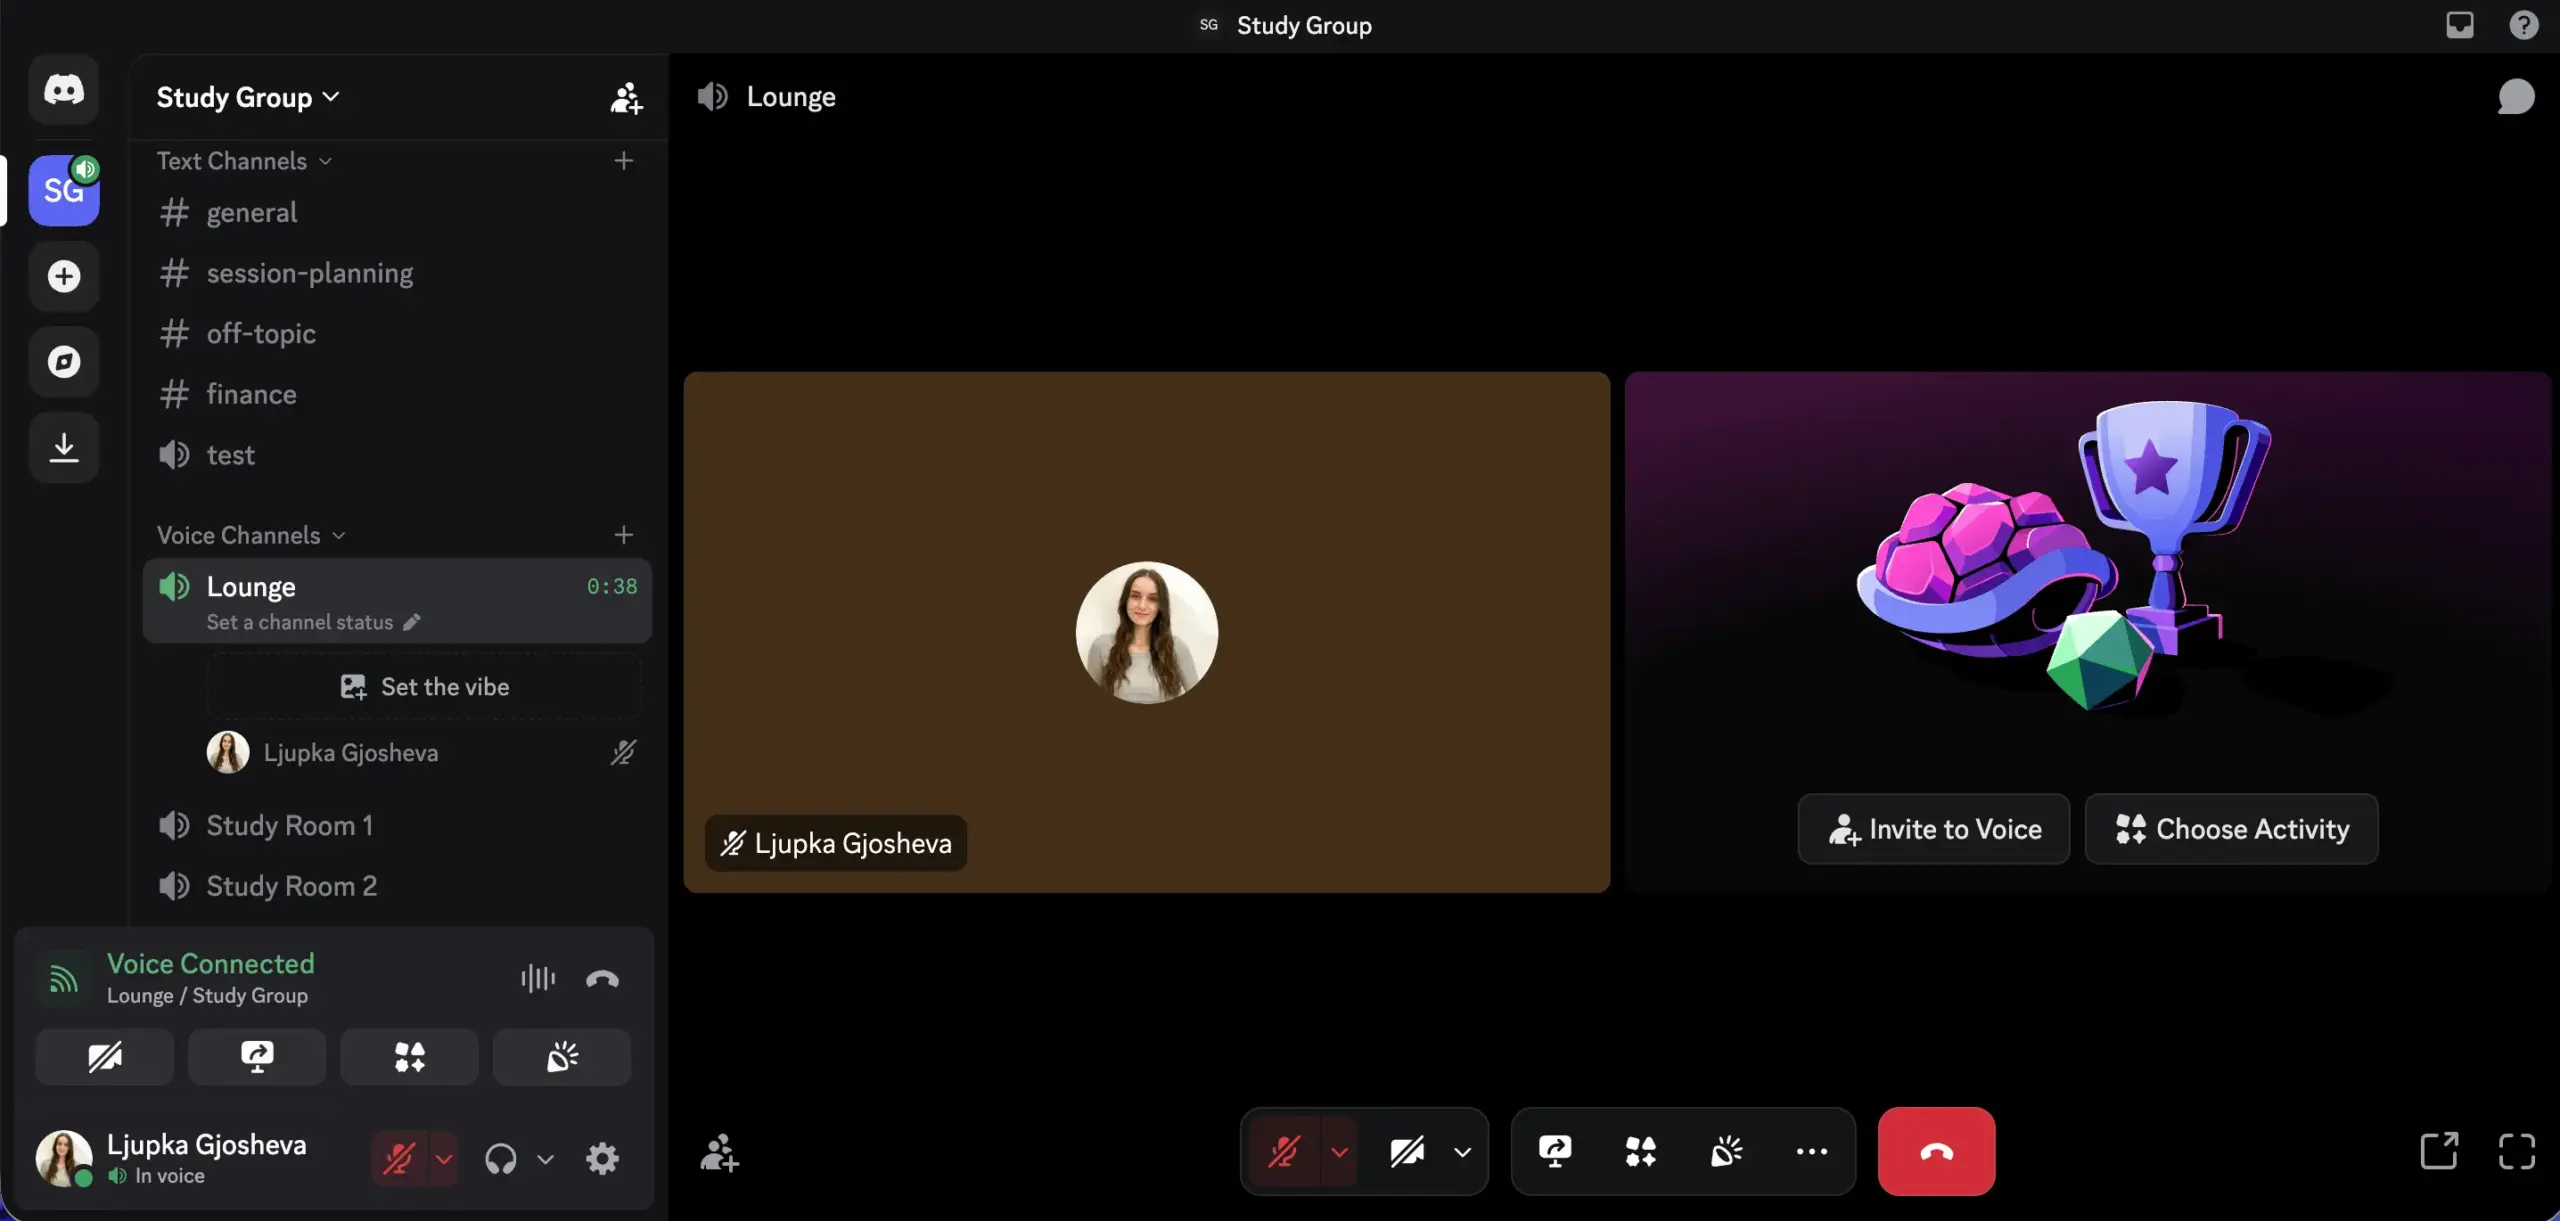Open off-topic text channel
The image size is (2560, 1221).
tap(398, 333)
